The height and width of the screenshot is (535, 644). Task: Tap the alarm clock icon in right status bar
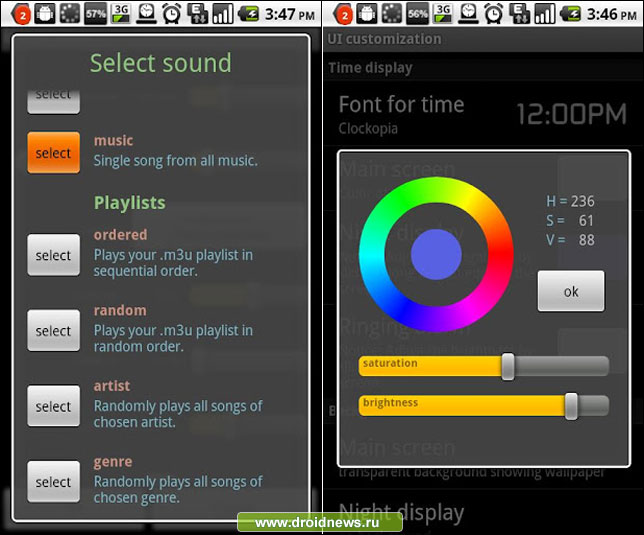(x=494, y=14)
